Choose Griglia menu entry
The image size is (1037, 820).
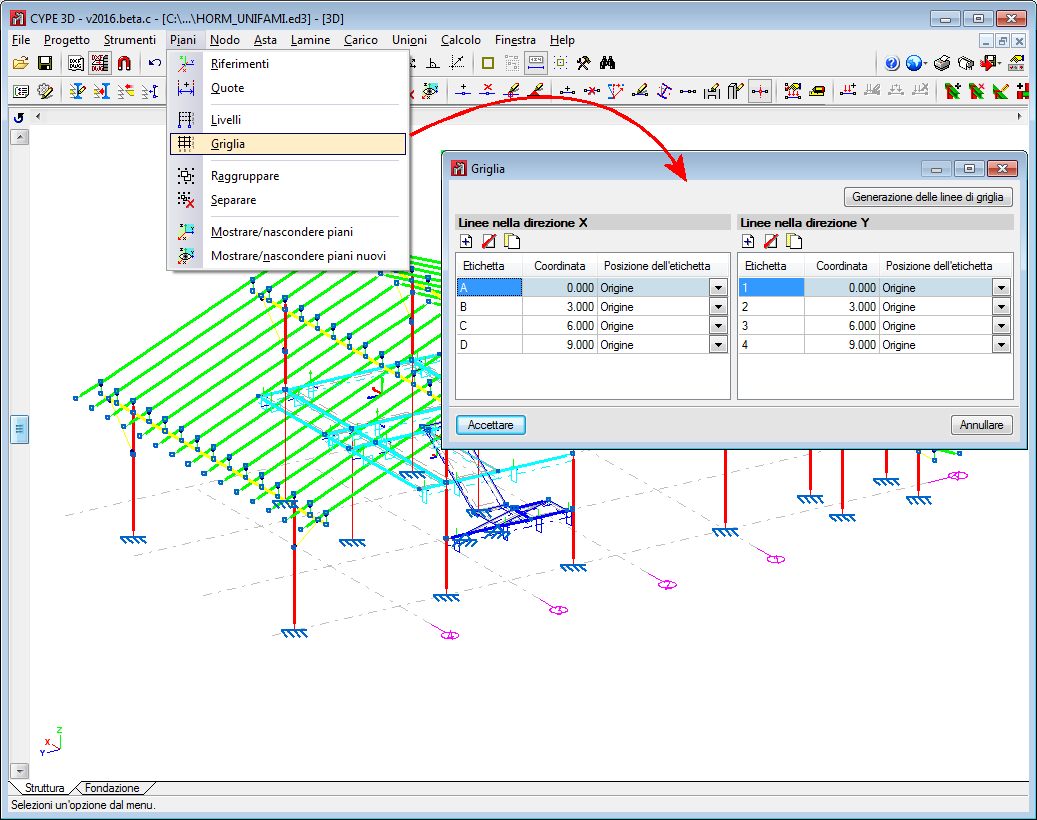pyautogui.click(x=288, y=144)
